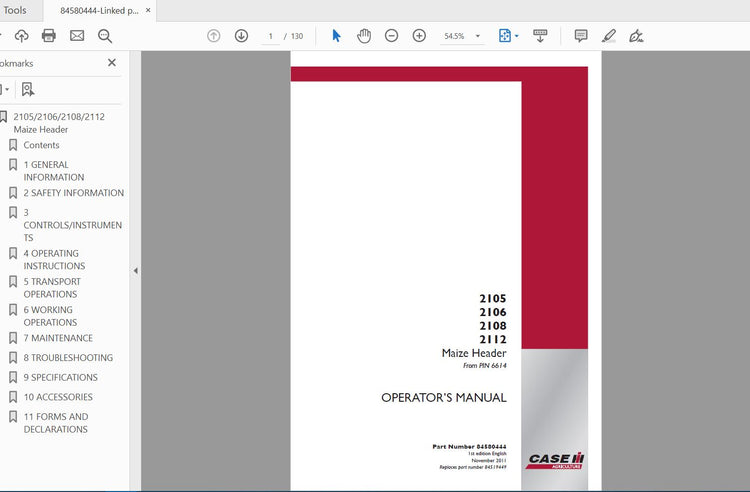Click the Part Number 84580444 text
Viewport: 750px width, 492px height.
pyautogui.click(x=469, y=447)
